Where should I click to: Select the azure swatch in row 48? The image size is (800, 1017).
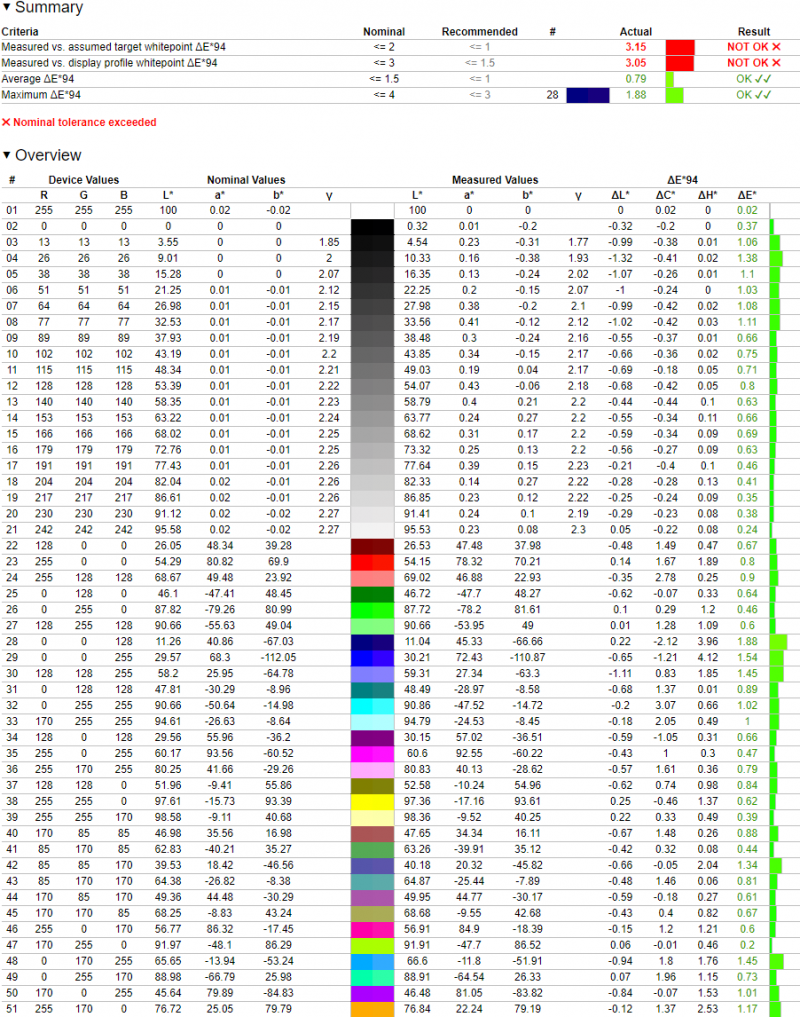[372, 961]
